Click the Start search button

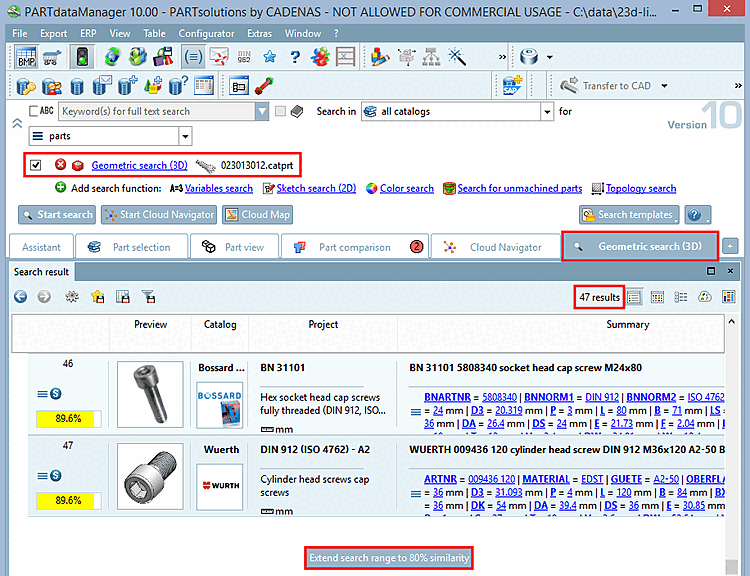57,215
